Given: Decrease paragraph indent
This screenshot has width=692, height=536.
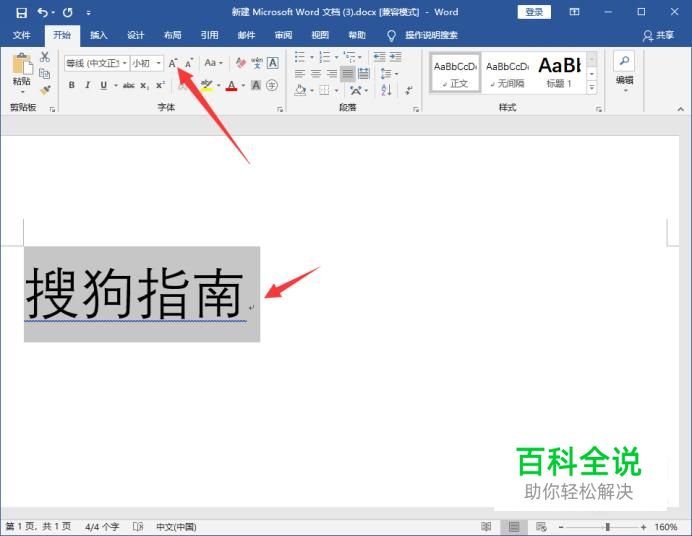Looking at the screenshot, I should tap(380, 57).
